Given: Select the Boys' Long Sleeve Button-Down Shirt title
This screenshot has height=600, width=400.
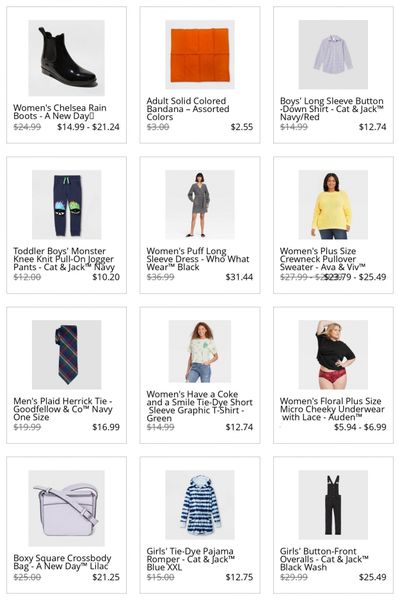Looking at the screenshot, I should click(332, 109).
